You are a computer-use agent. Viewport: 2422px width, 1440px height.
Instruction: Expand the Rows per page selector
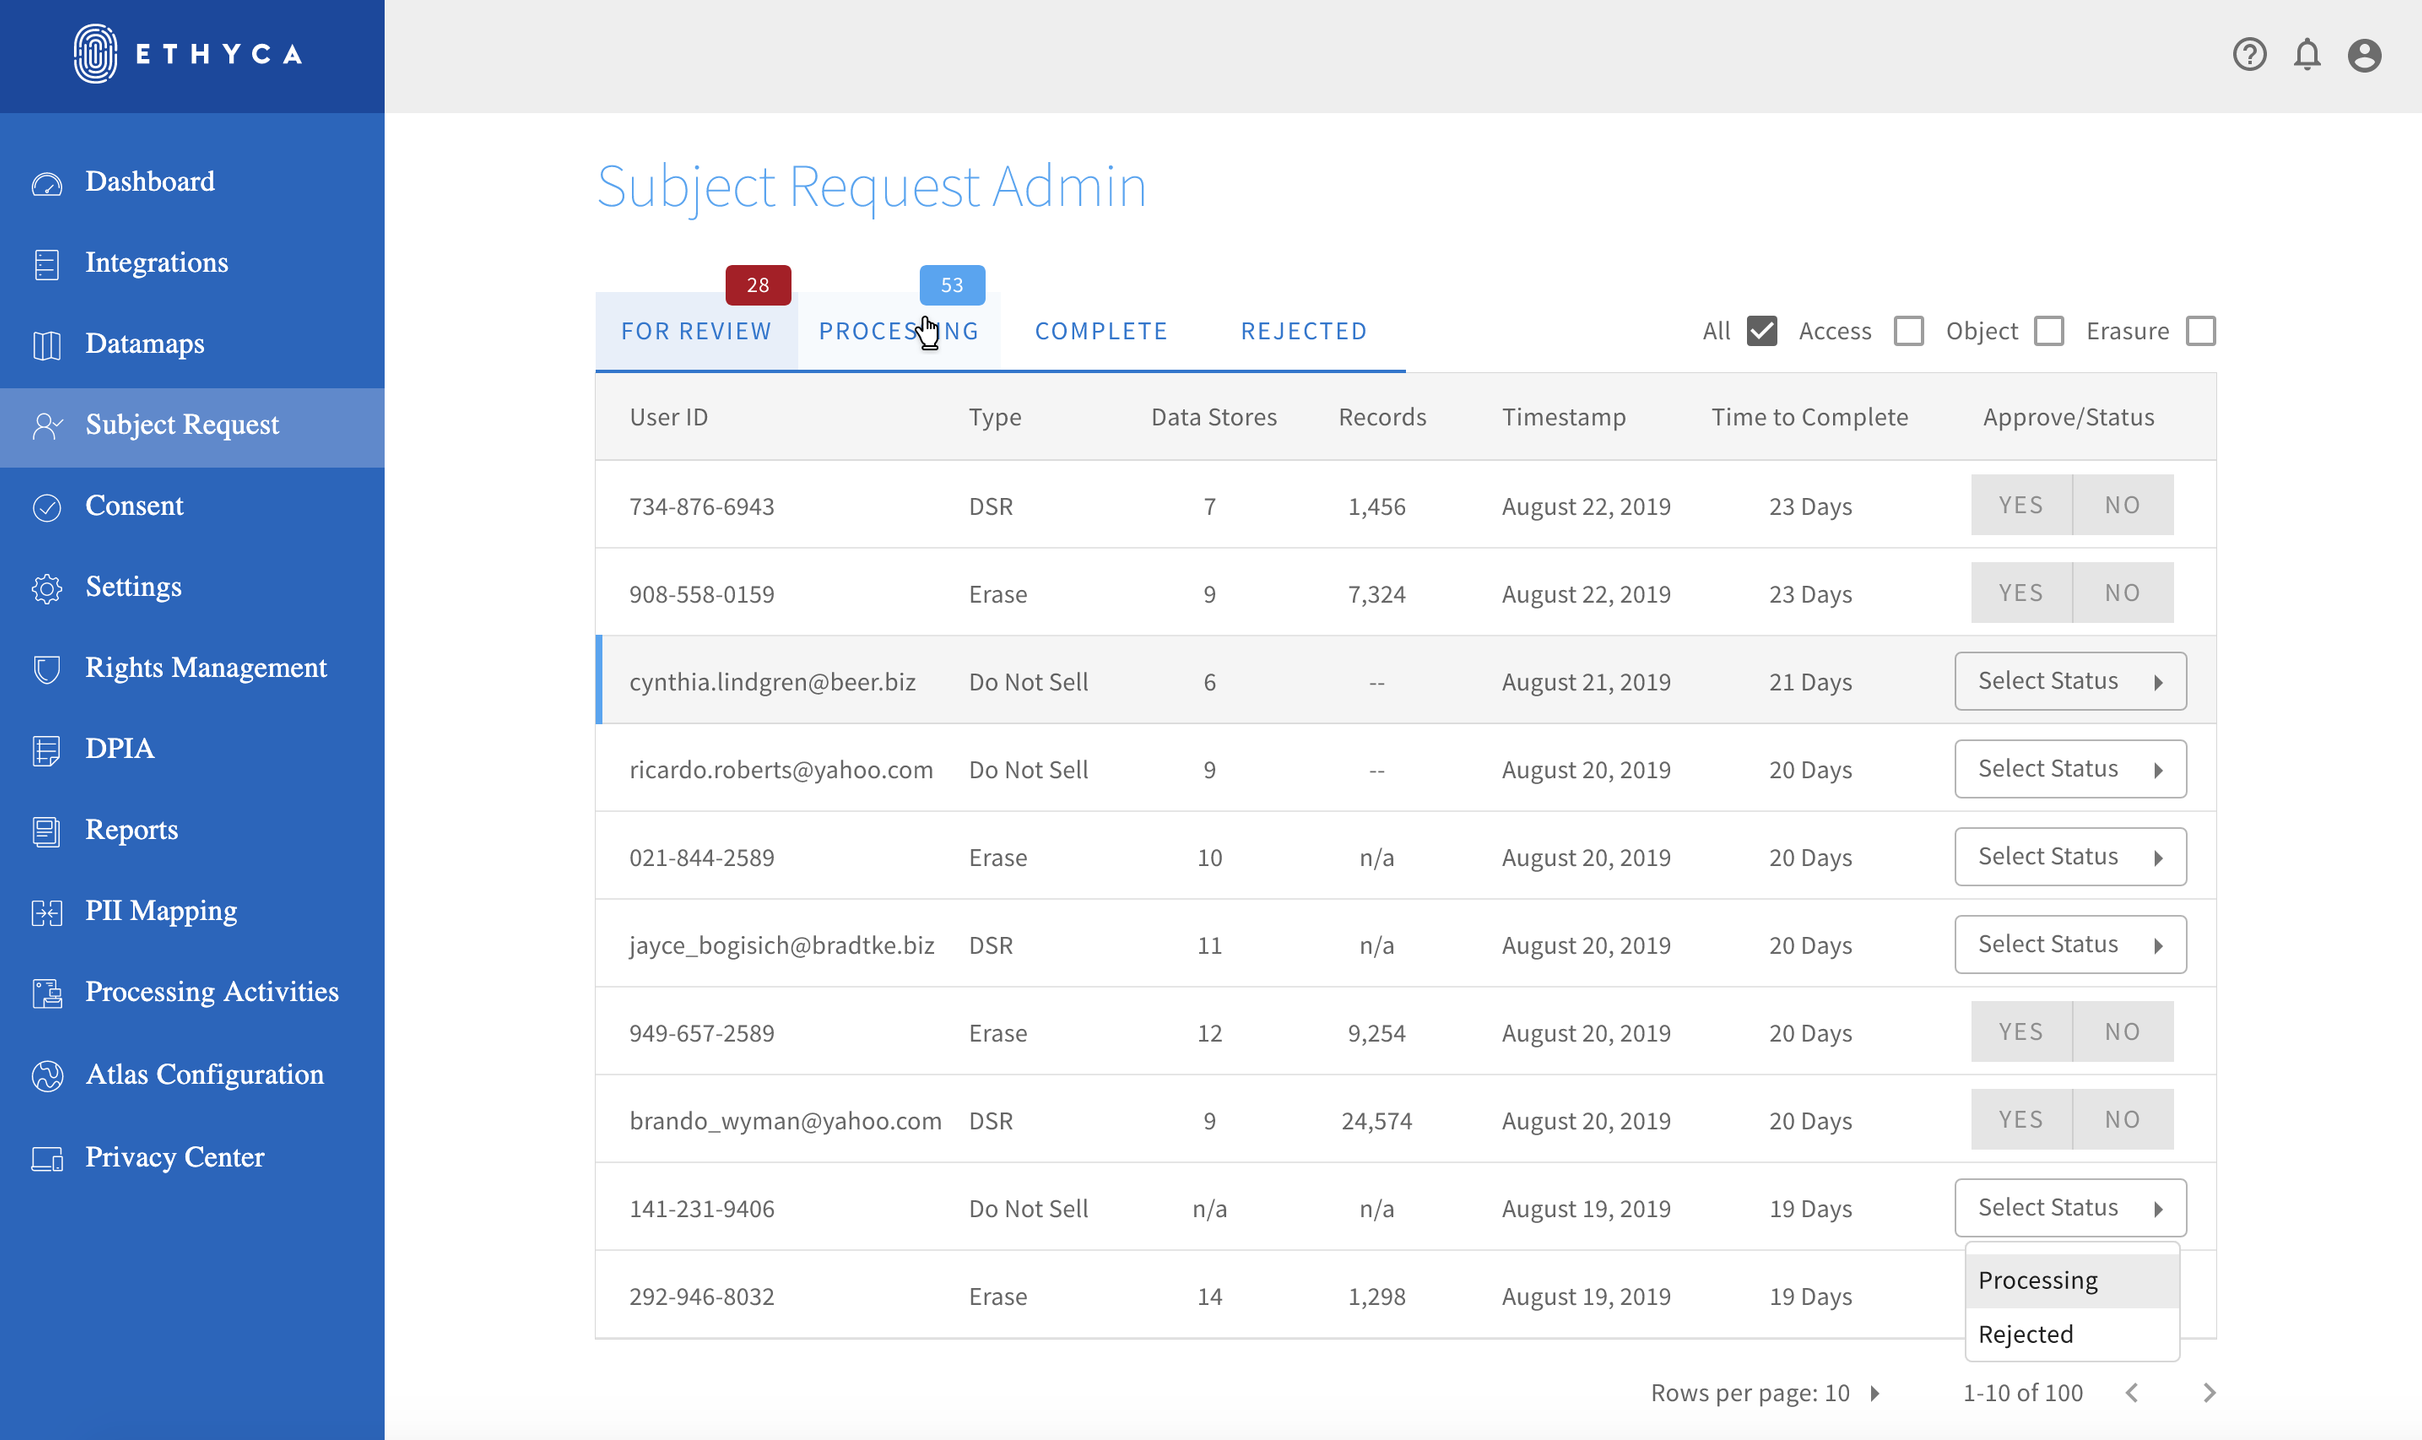coord(1875,1393)
